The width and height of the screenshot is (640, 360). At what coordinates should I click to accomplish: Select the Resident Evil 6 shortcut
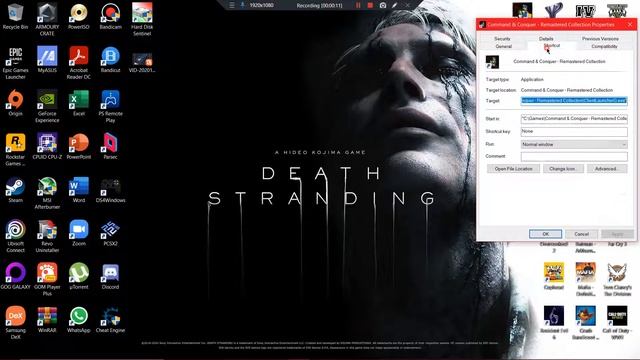tap(554, 322)
